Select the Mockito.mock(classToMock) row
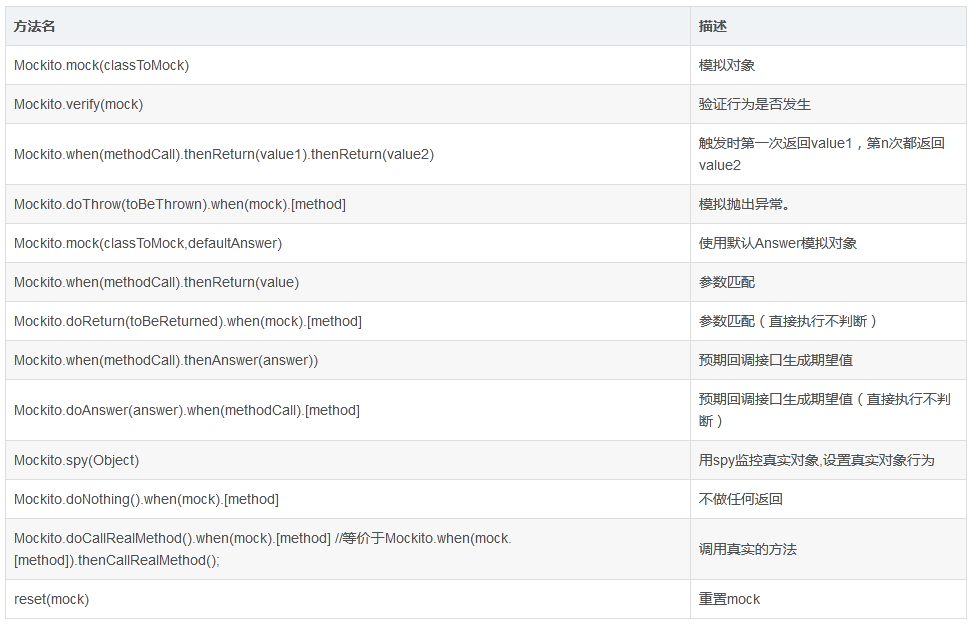 pyautogui.click(x=100, y=65)
